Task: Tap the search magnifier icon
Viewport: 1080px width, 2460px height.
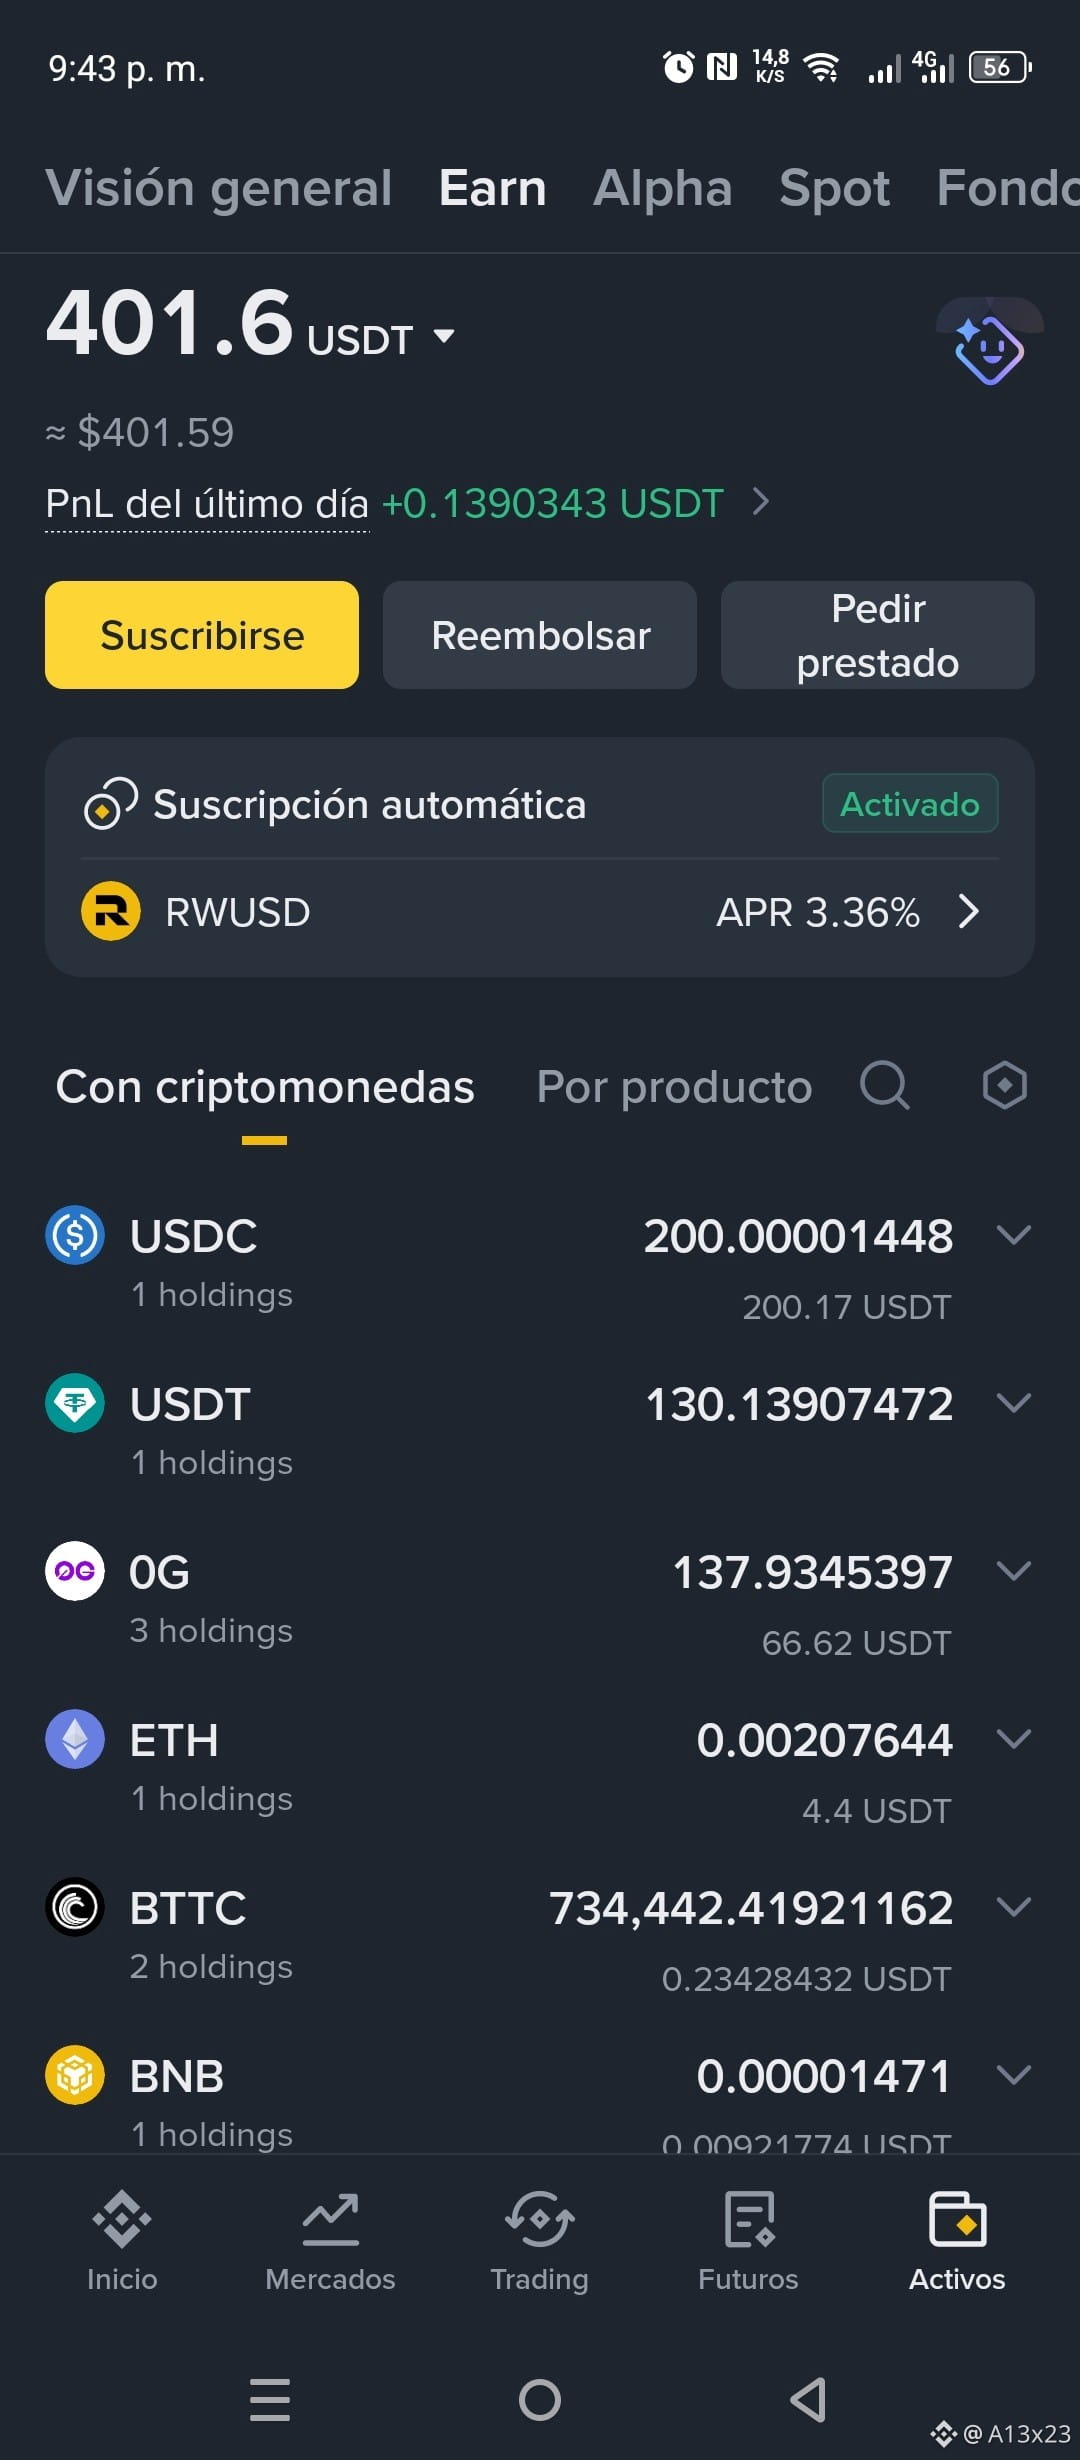Action: 885,1086
